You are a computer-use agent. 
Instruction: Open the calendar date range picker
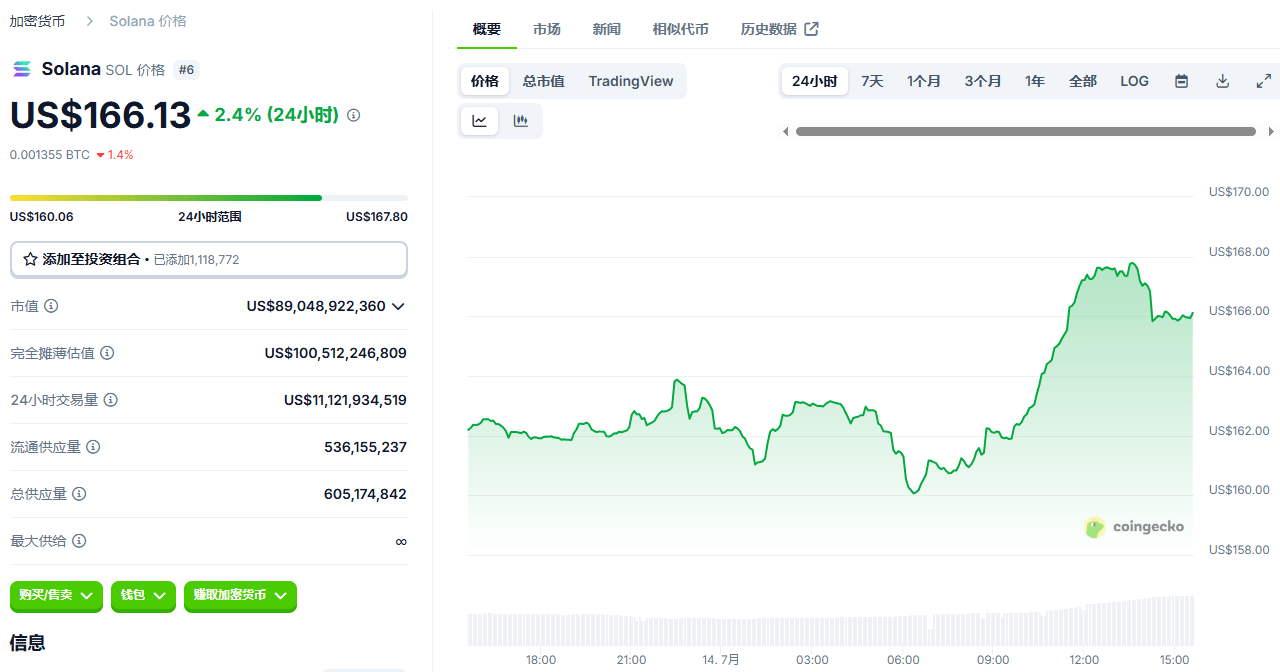pyautogui.click(x=1181, y=81)
